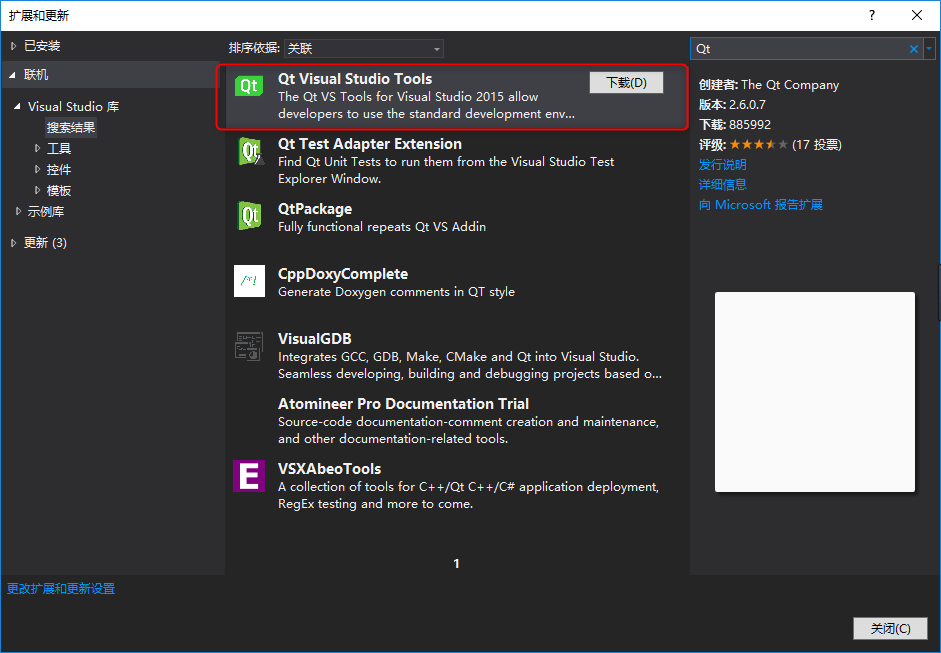
Task: Expand the 示例库 tree node
Action: tap(16, 211)
